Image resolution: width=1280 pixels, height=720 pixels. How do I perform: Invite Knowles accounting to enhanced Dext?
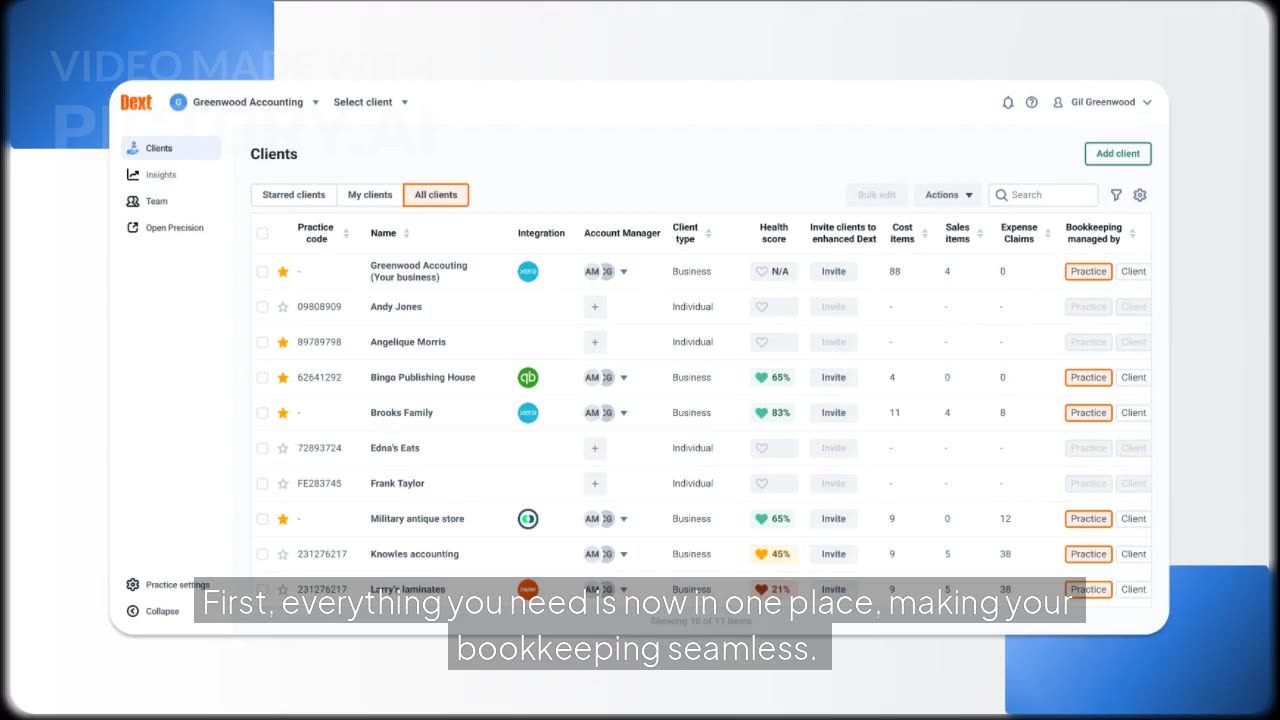click(x=834, y=554)
